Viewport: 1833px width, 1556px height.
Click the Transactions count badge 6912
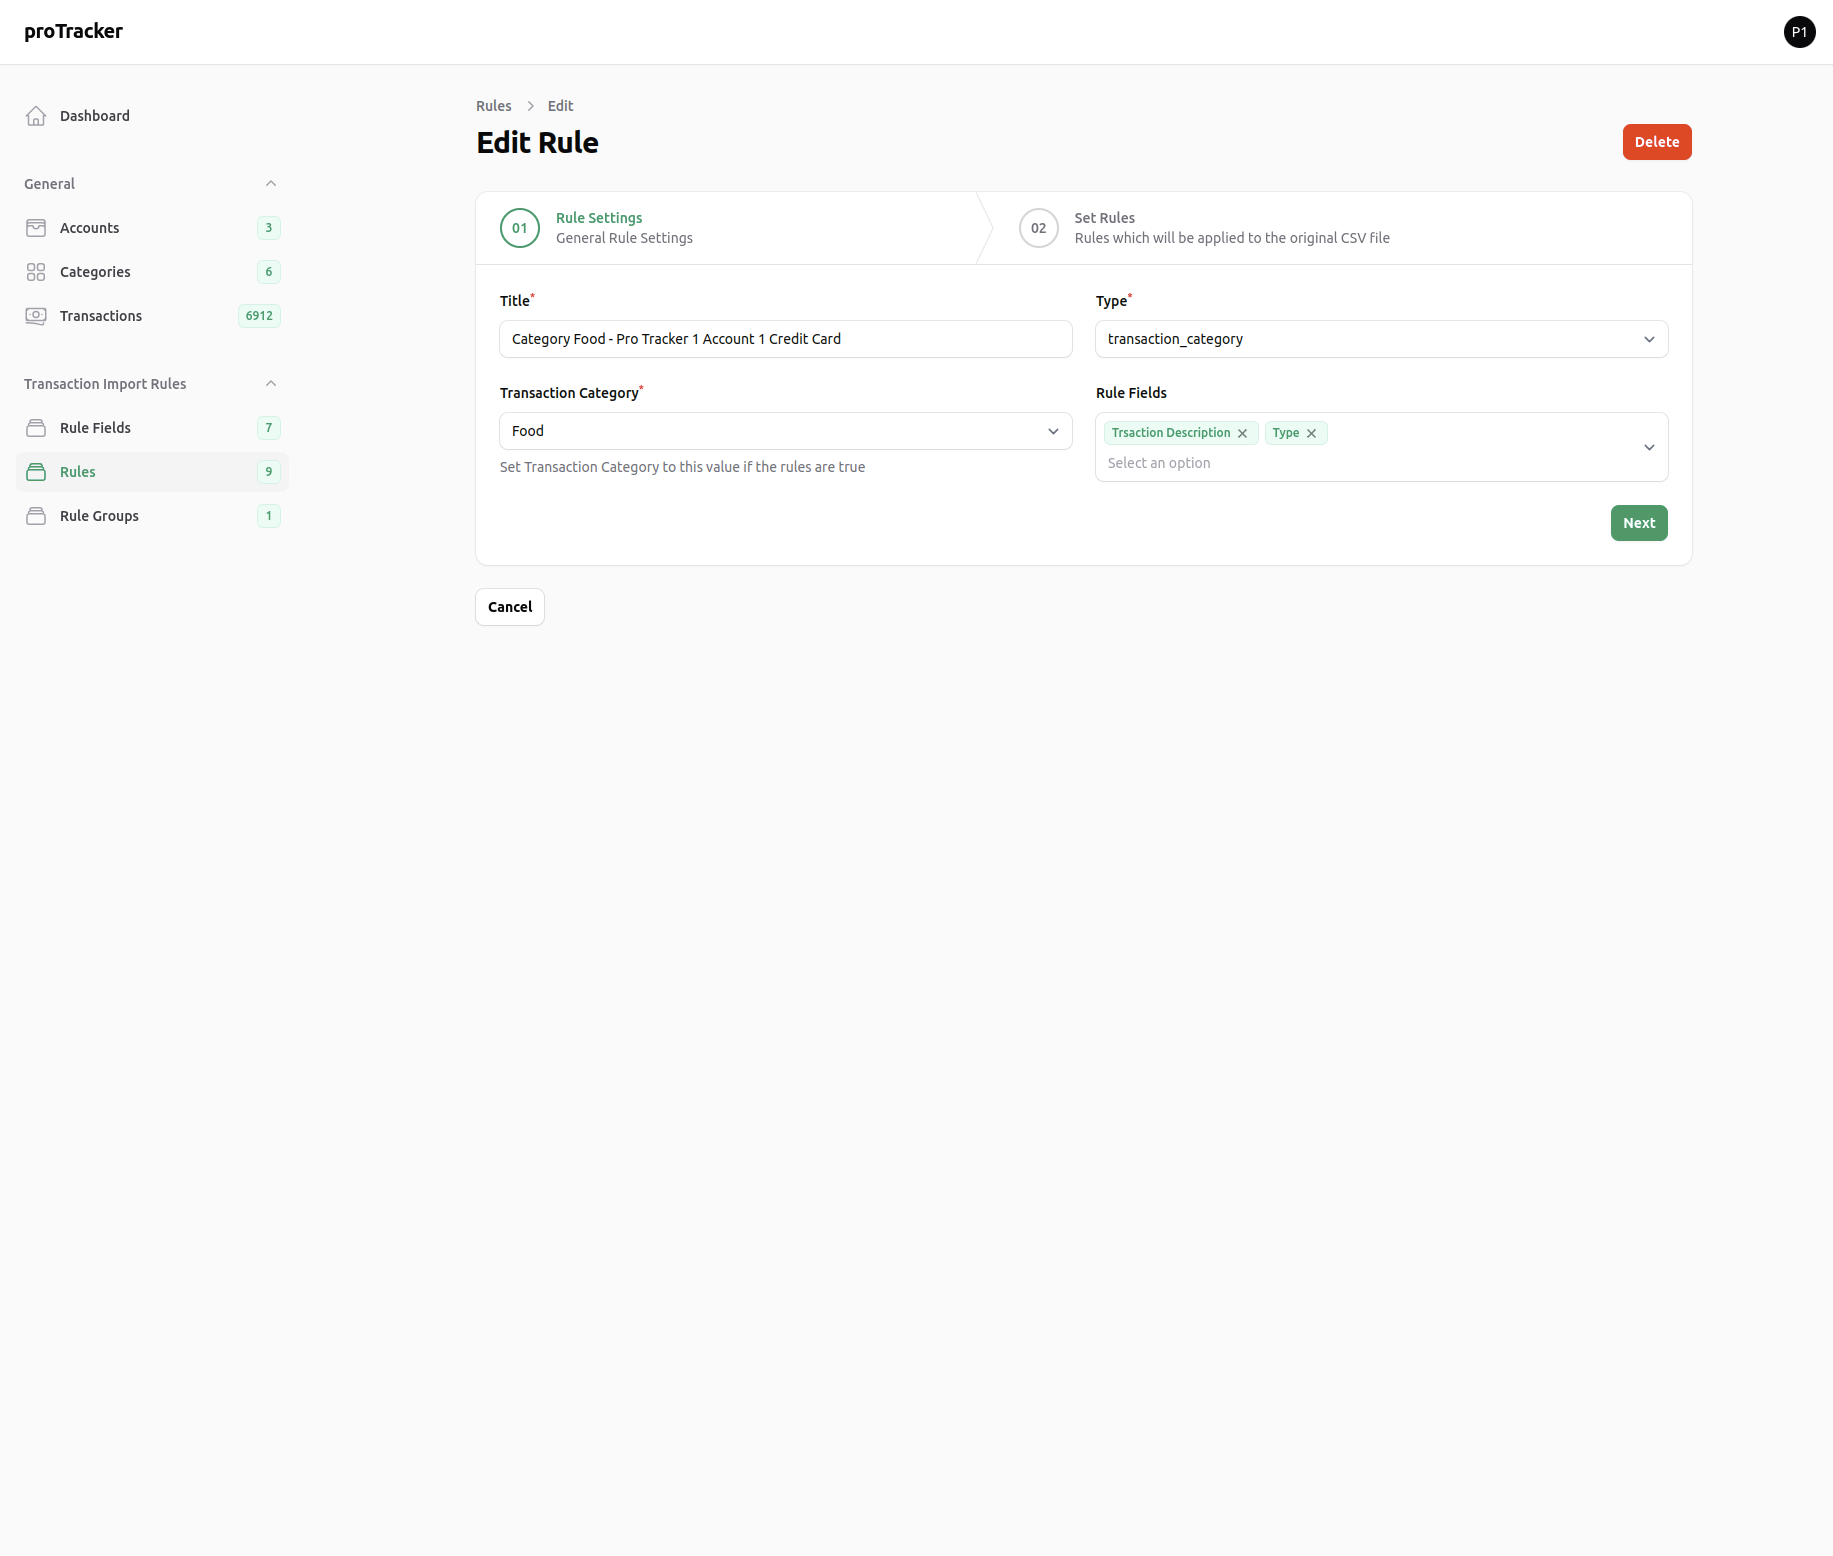click(x=259, y=316)
